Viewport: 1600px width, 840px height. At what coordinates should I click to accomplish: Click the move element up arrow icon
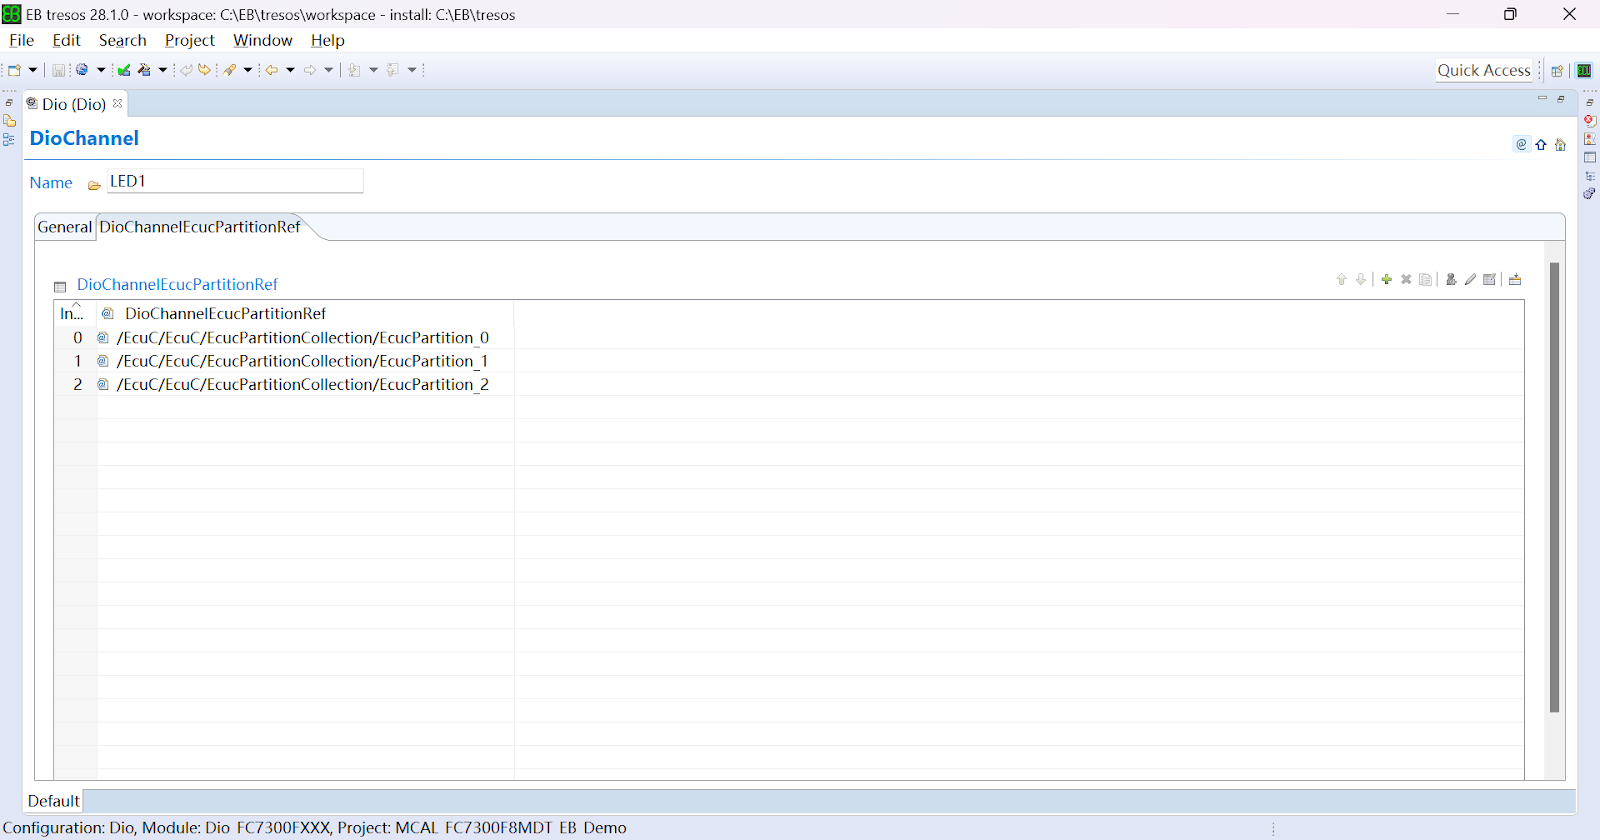[1341, 279]
